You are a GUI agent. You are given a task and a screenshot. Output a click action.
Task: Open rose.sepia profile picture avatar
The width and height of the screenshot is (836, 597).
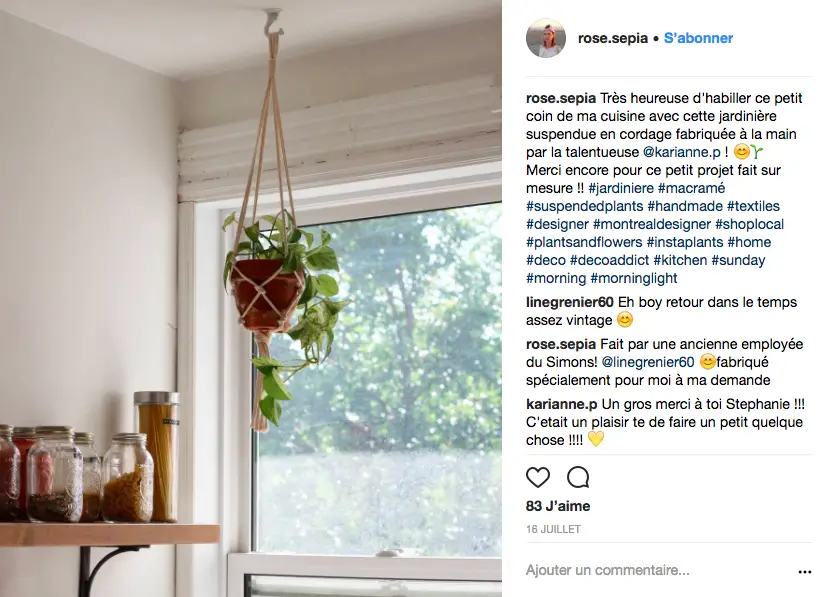545,38
